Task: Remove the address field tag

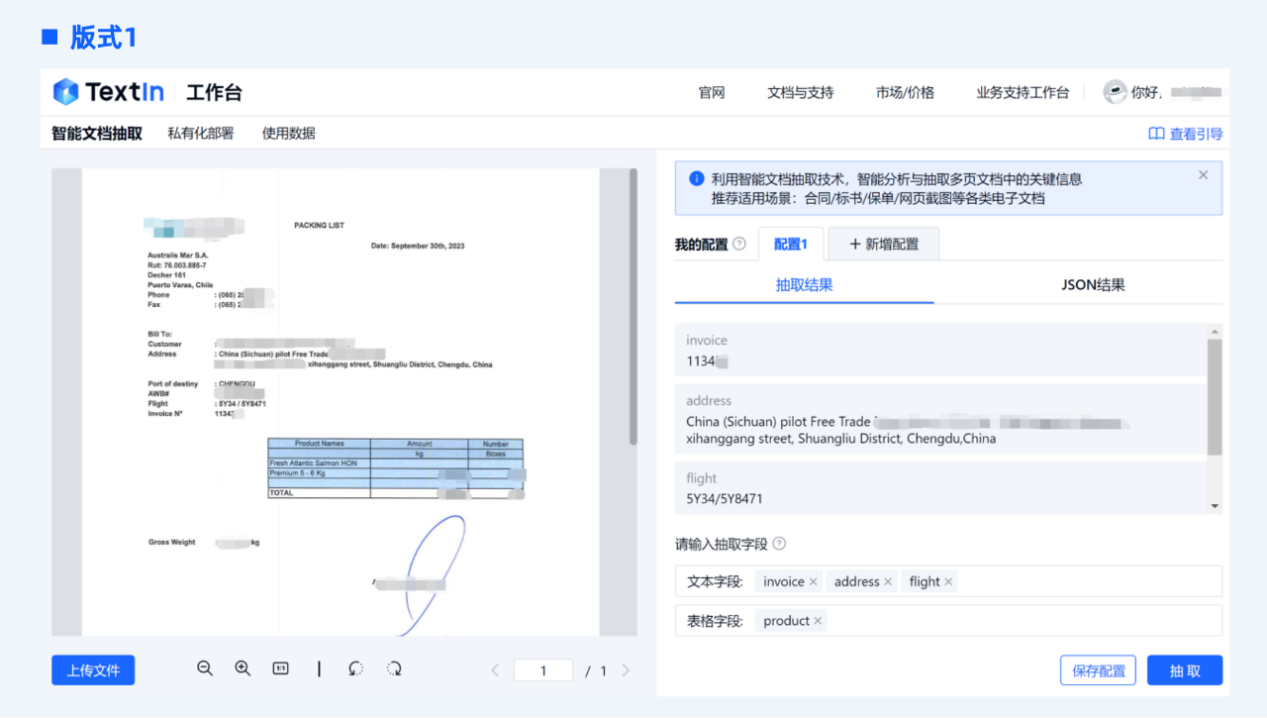Action: (x=888, y=582)
